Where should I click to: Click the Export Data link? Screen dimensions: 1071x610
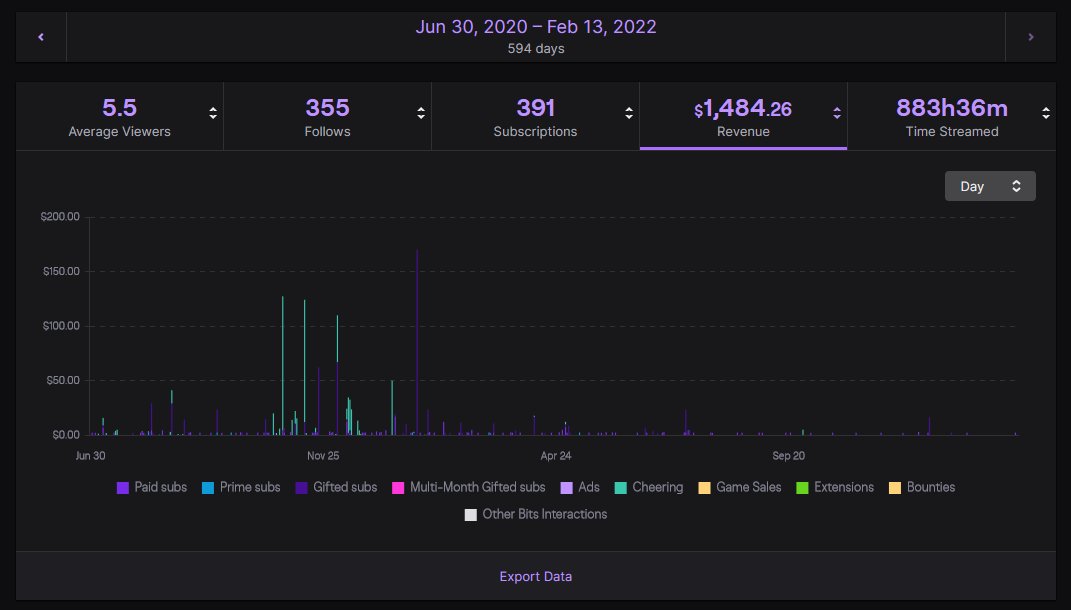535,577
